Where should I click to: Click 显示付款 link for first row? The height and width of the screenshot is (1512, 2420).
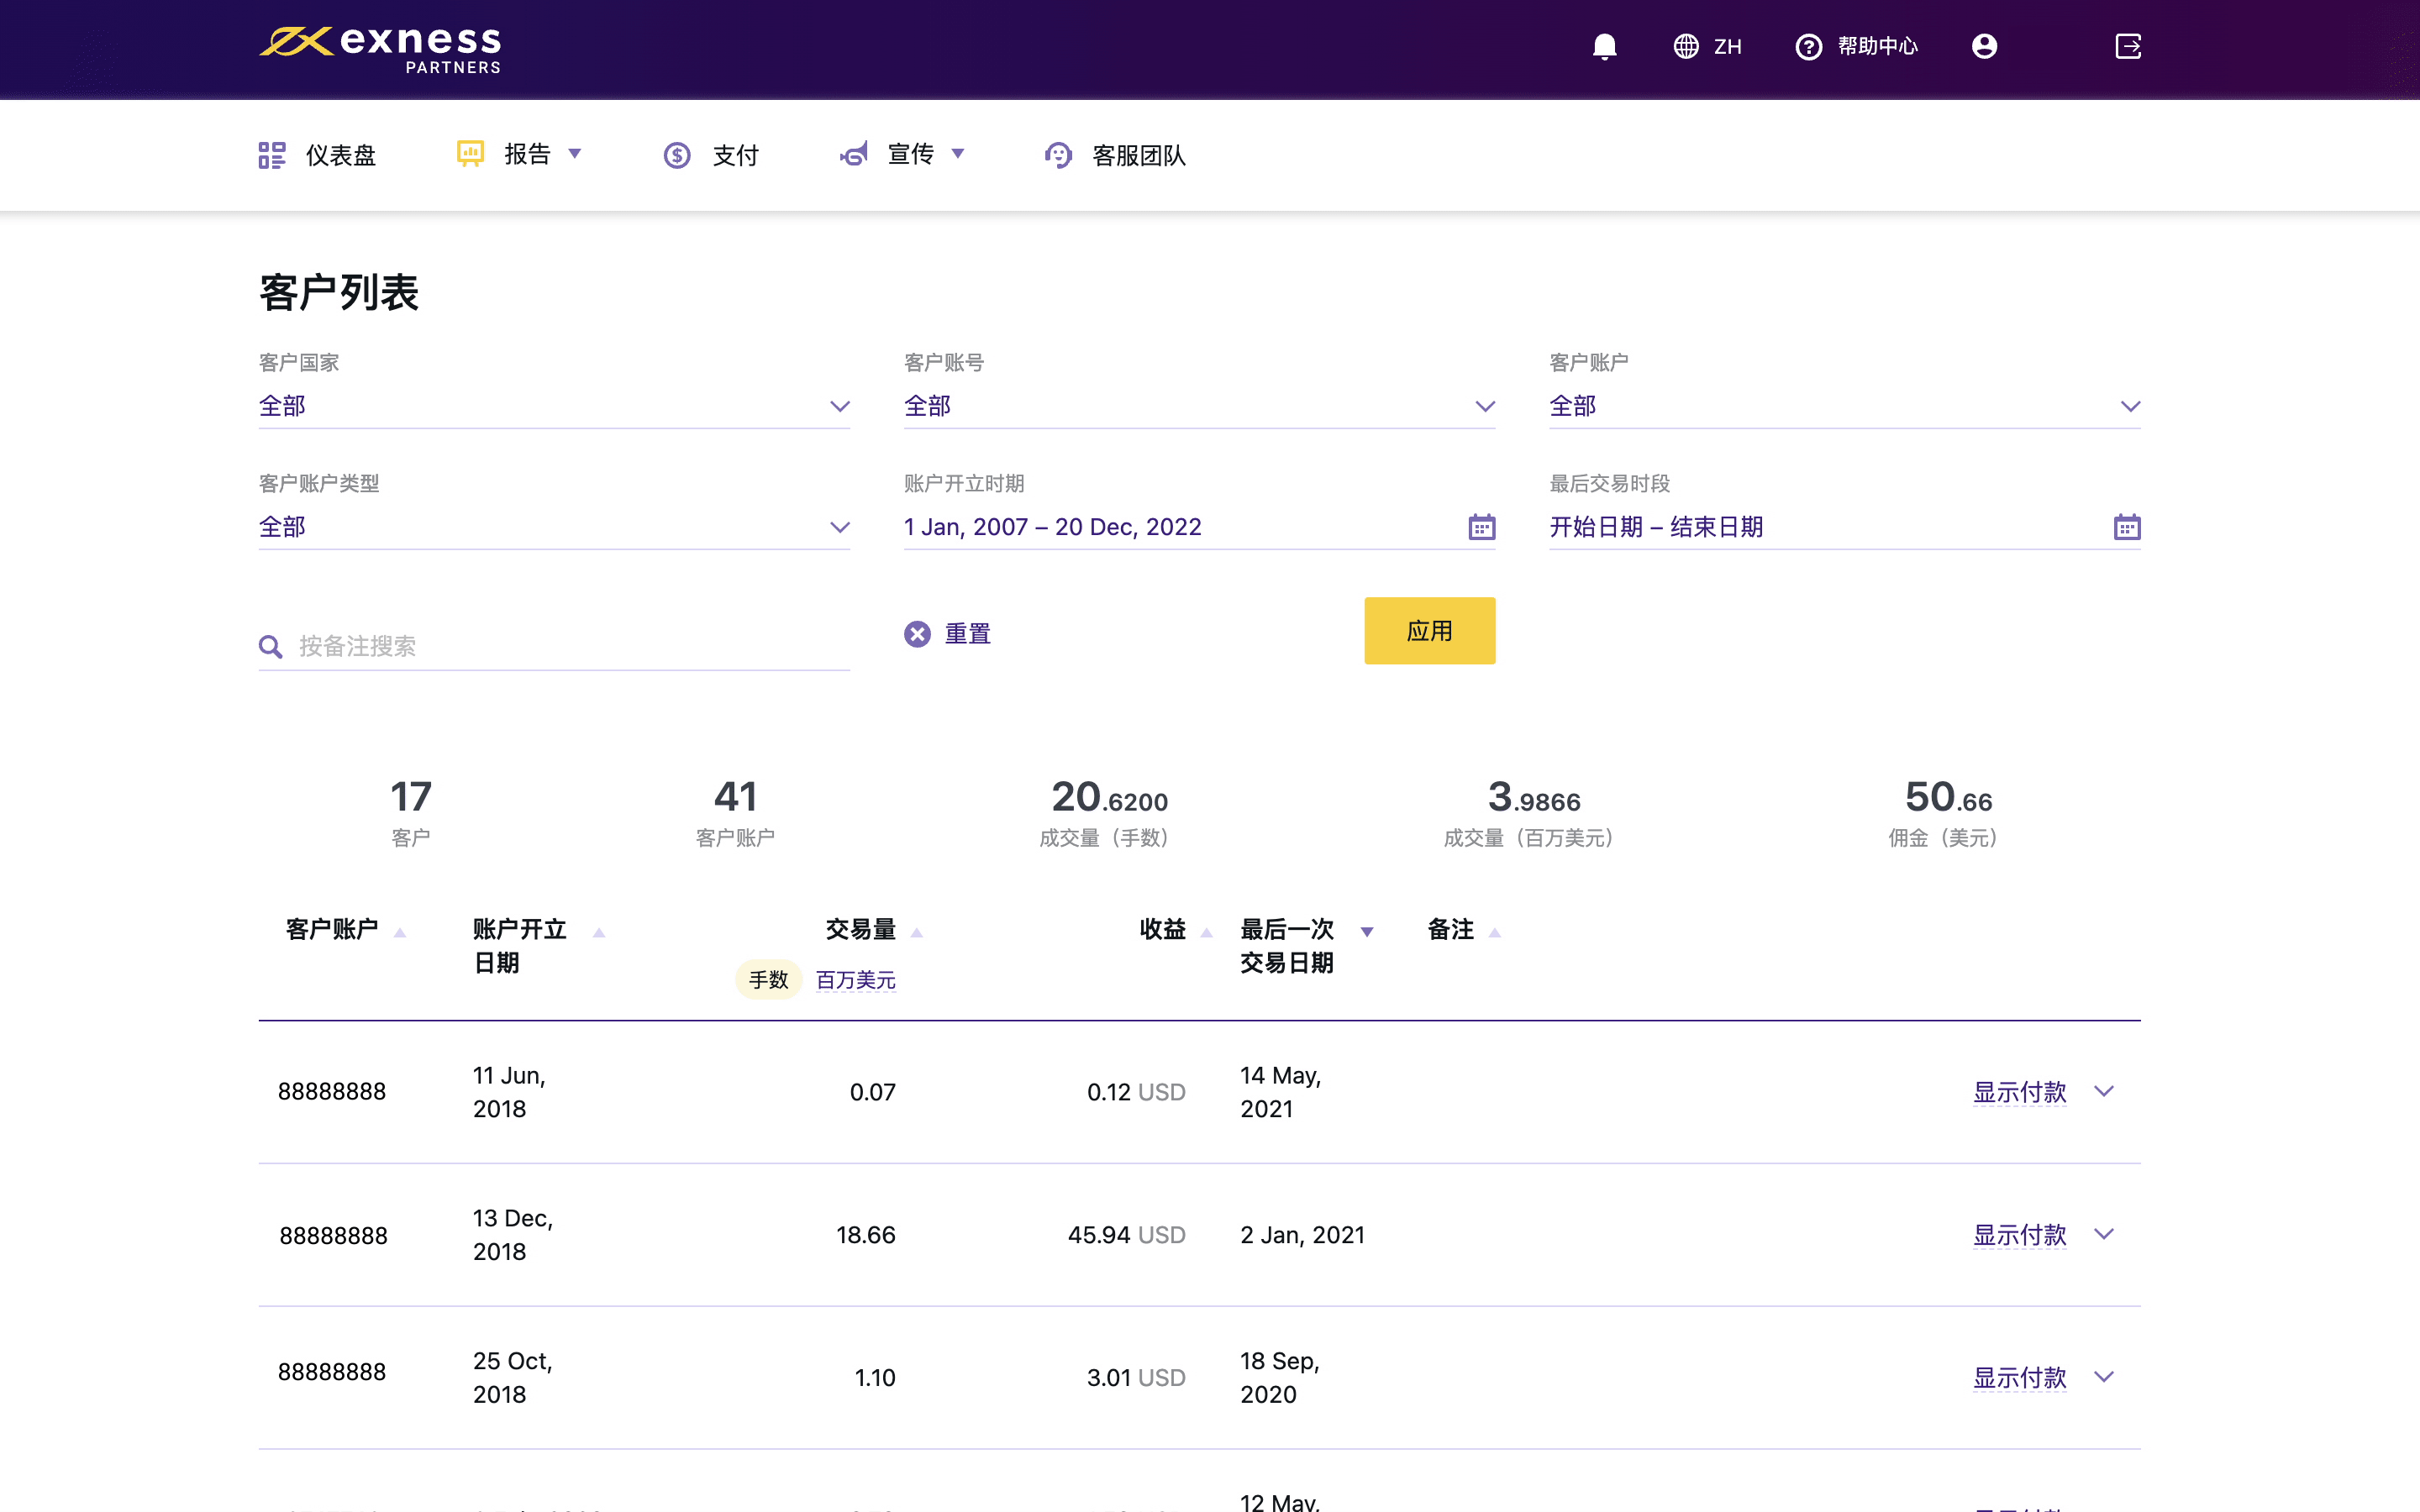point(2019,1092)
